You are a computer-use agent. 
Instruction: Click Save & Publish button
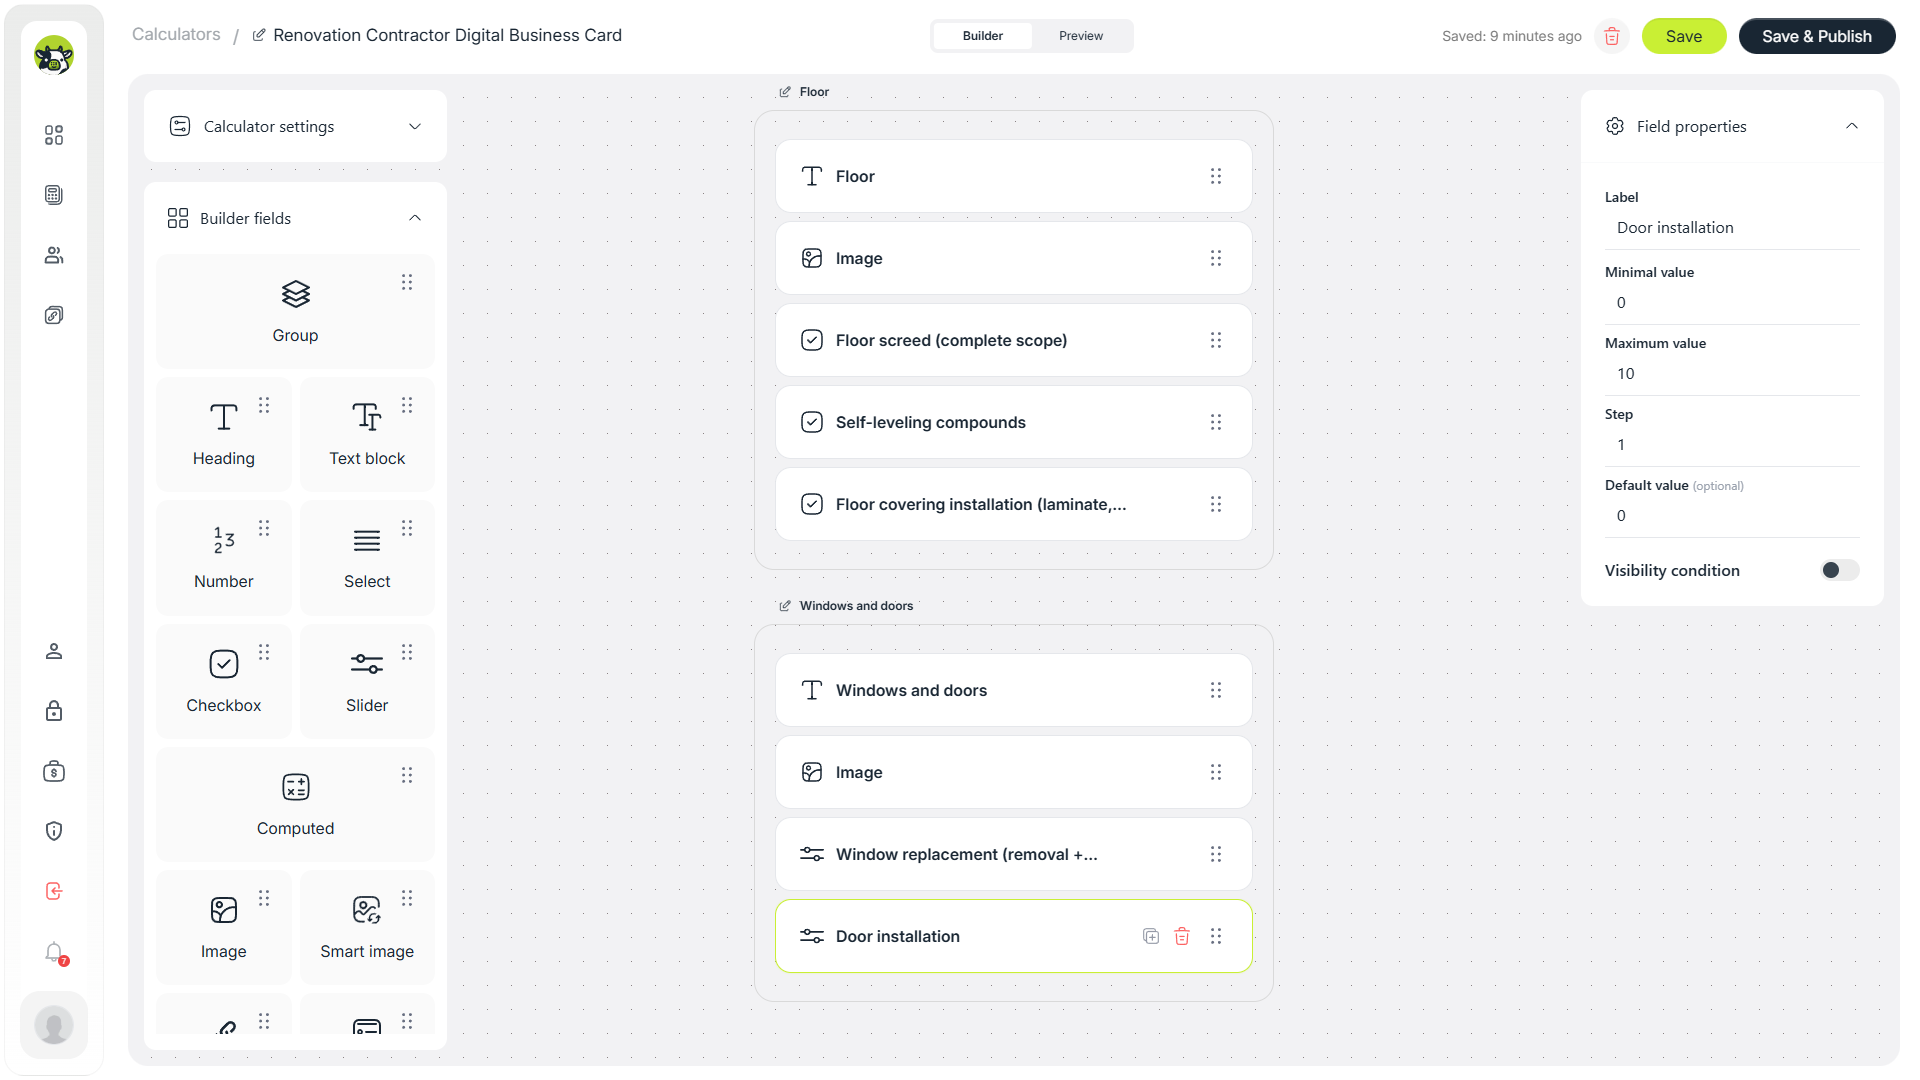(x=1817, y=36)
